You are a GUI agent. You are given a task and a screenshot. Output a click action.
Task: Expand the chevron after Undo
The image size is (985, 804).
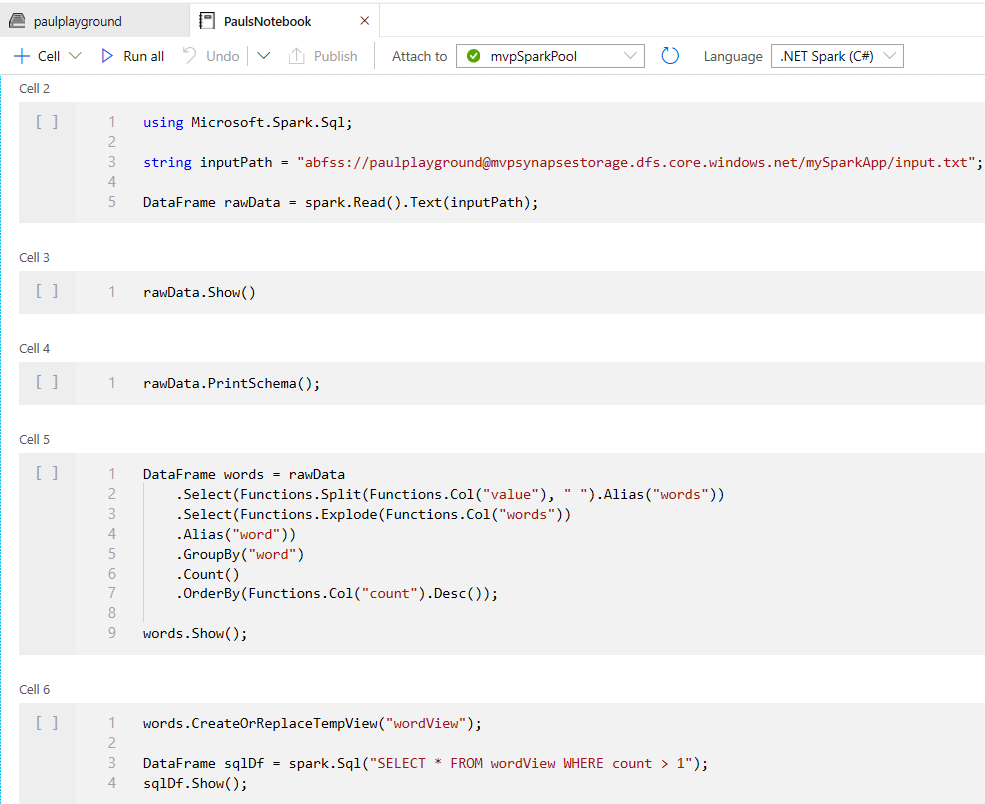[x=263, y=56]
